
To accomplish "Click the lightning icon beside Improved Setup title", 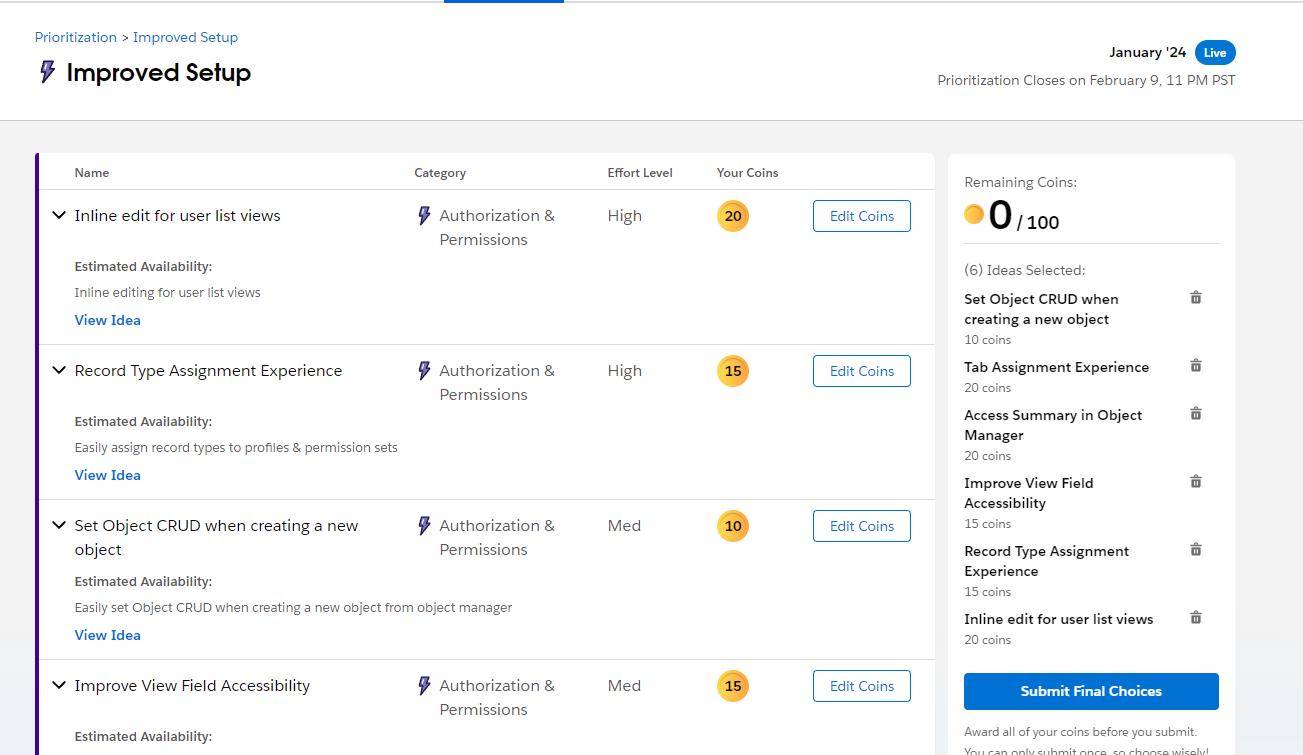I will coord(47,72).
